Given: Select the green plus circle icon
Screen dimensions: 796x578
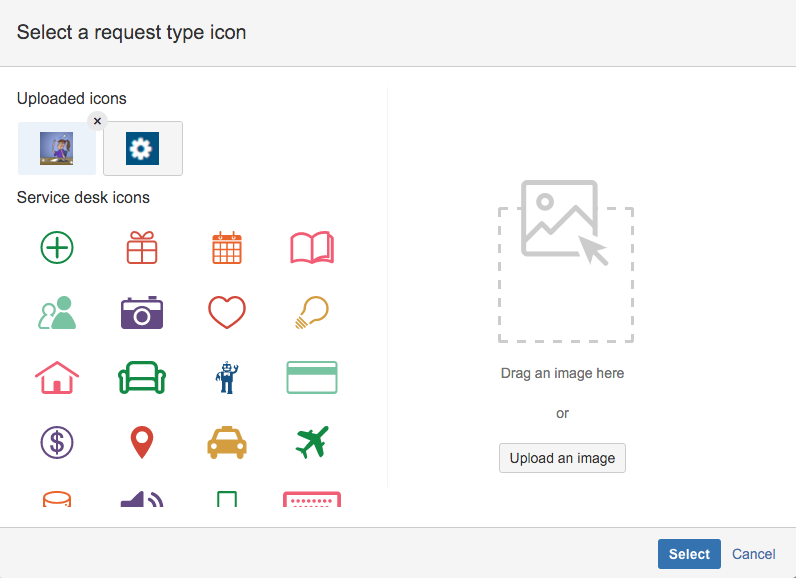Looking at the screenshot, I should tap(57, 247).
